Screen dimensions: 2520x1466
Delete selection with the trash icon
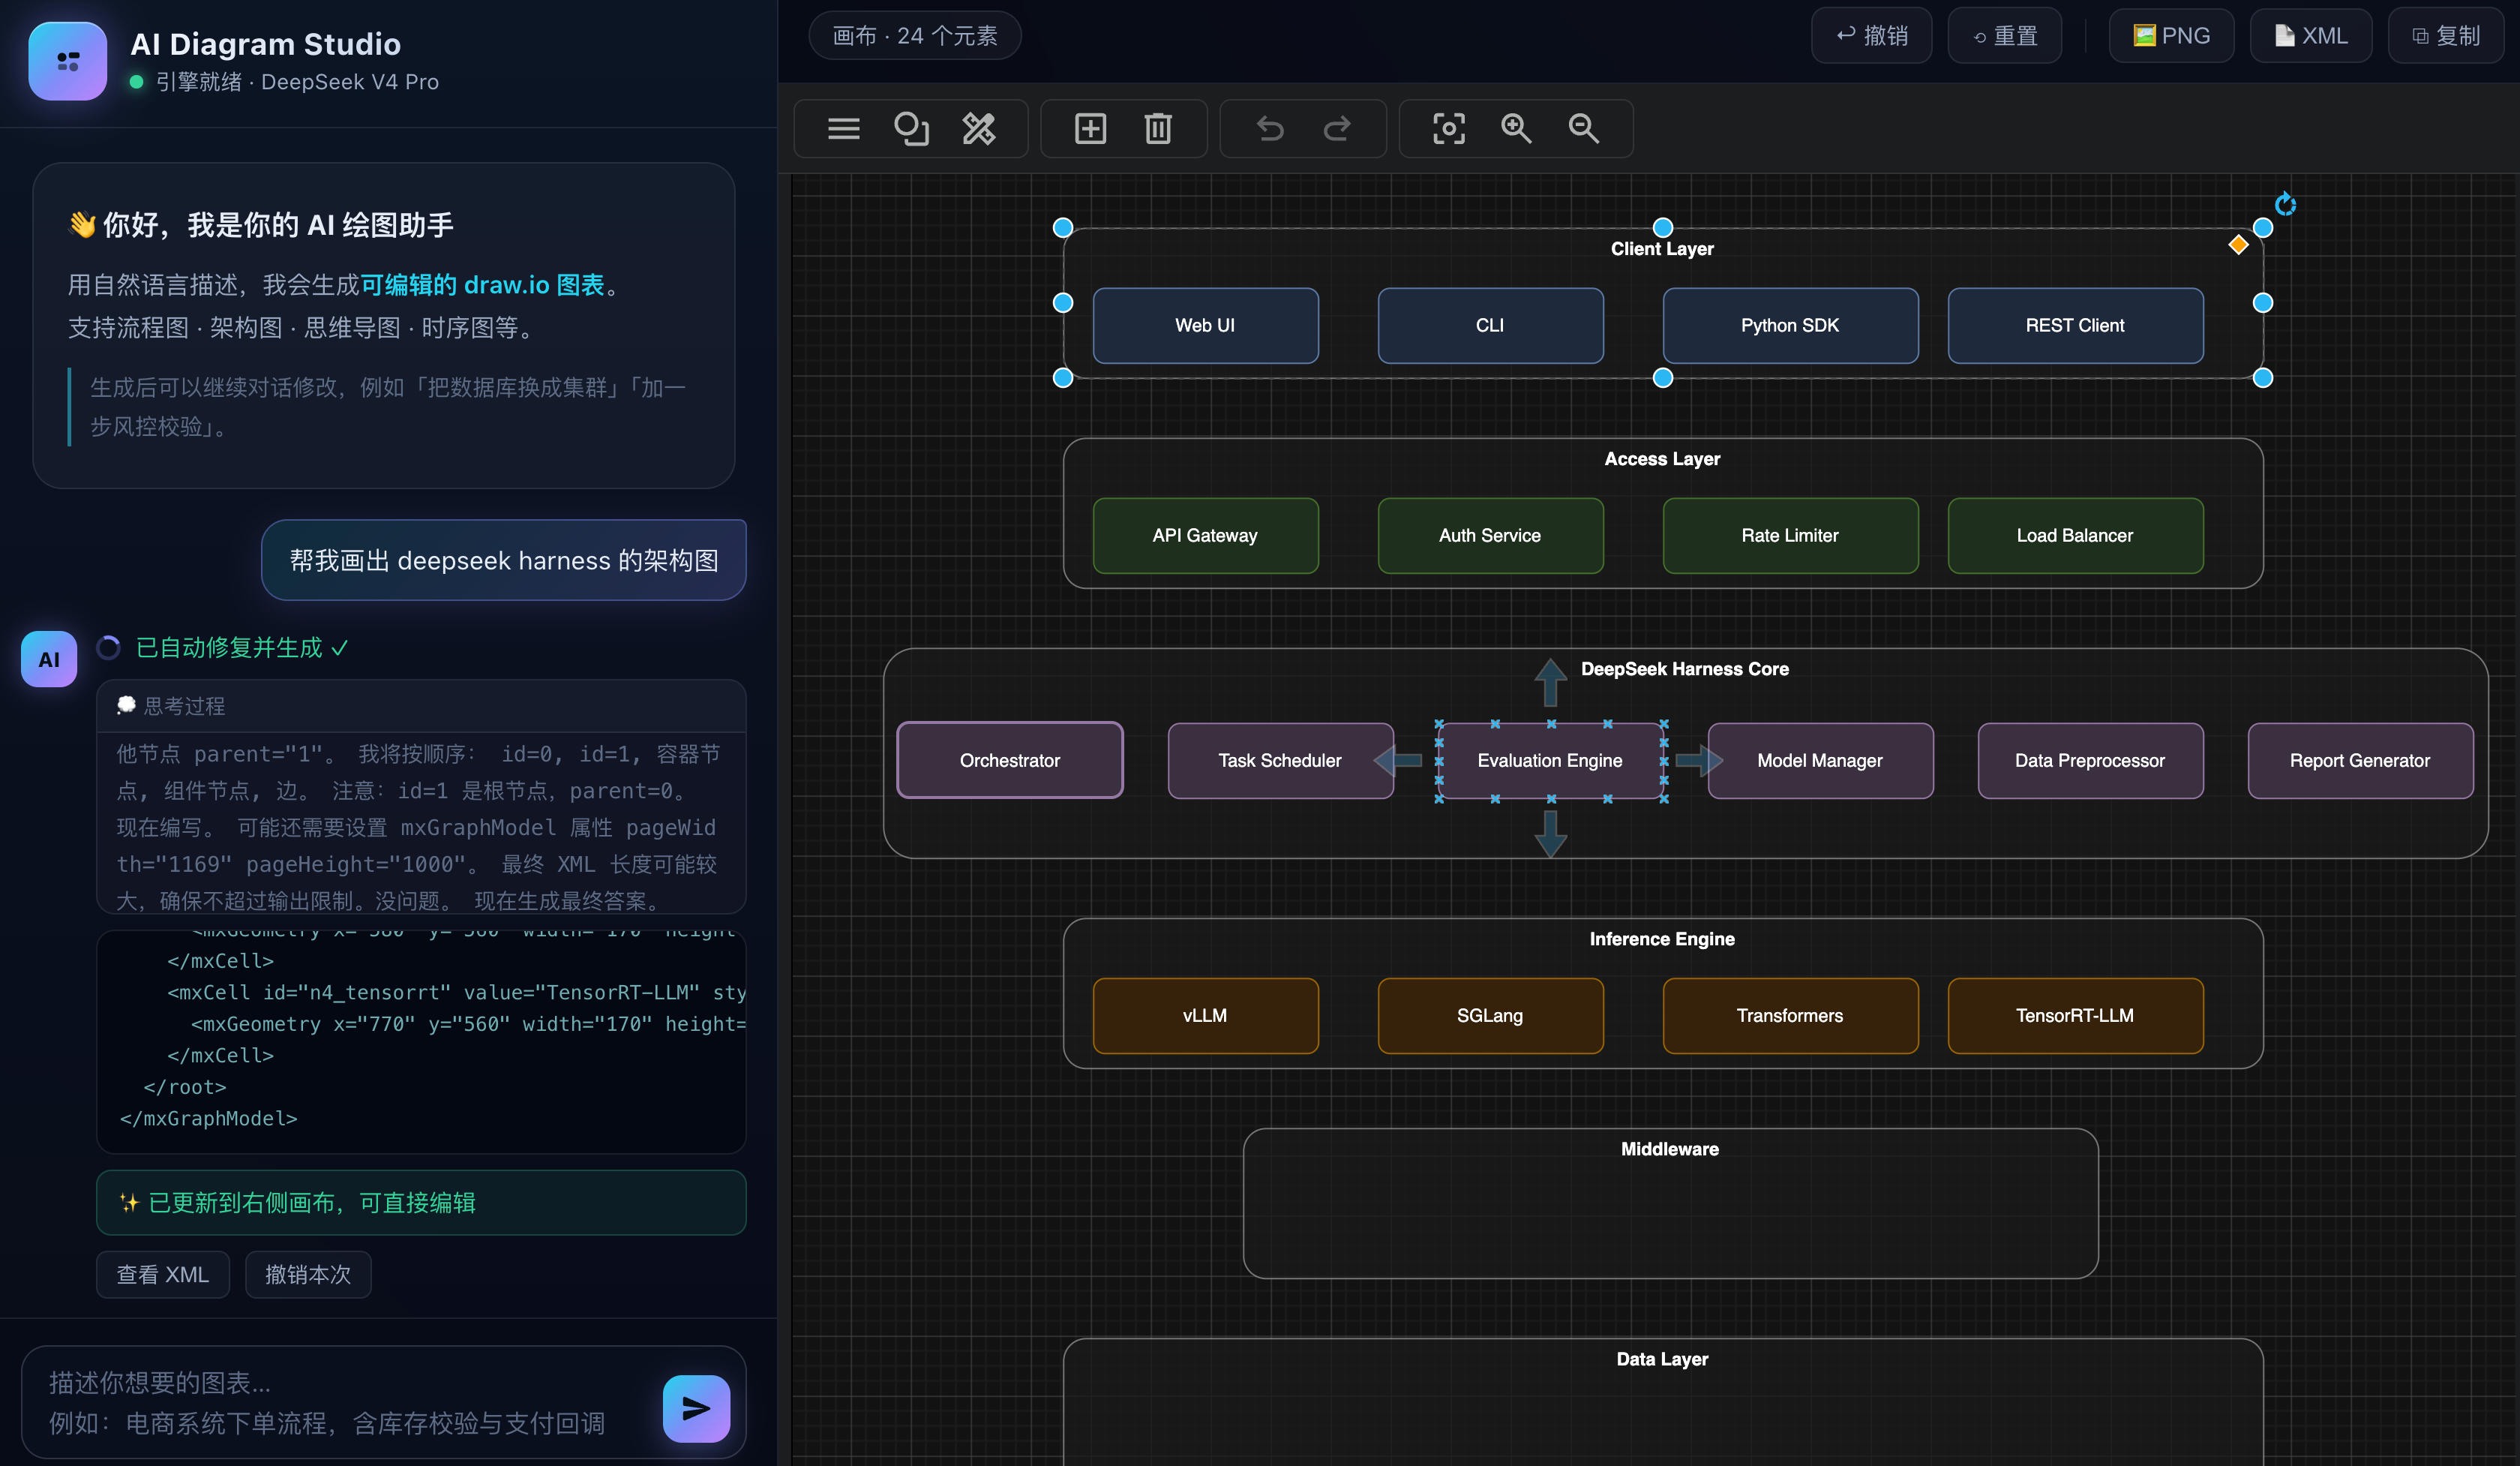click(x=1158, y=129)
